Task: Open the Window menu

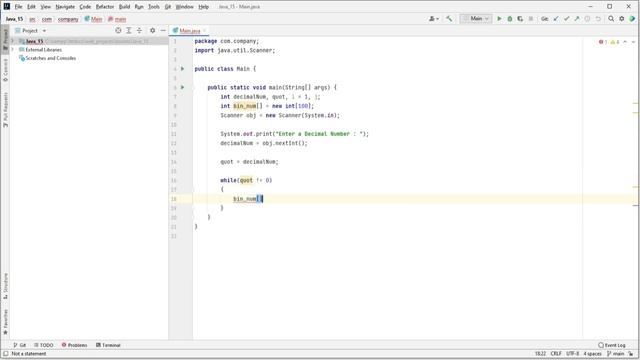Action: coord(184,7)
